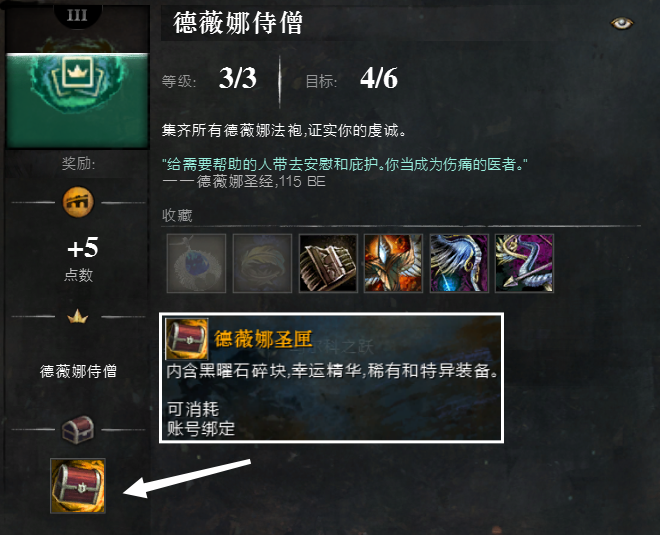Click the small golden crown title icon
This screenshot has width=660, height=535.
pyautogui.click(x=78, y=317)
